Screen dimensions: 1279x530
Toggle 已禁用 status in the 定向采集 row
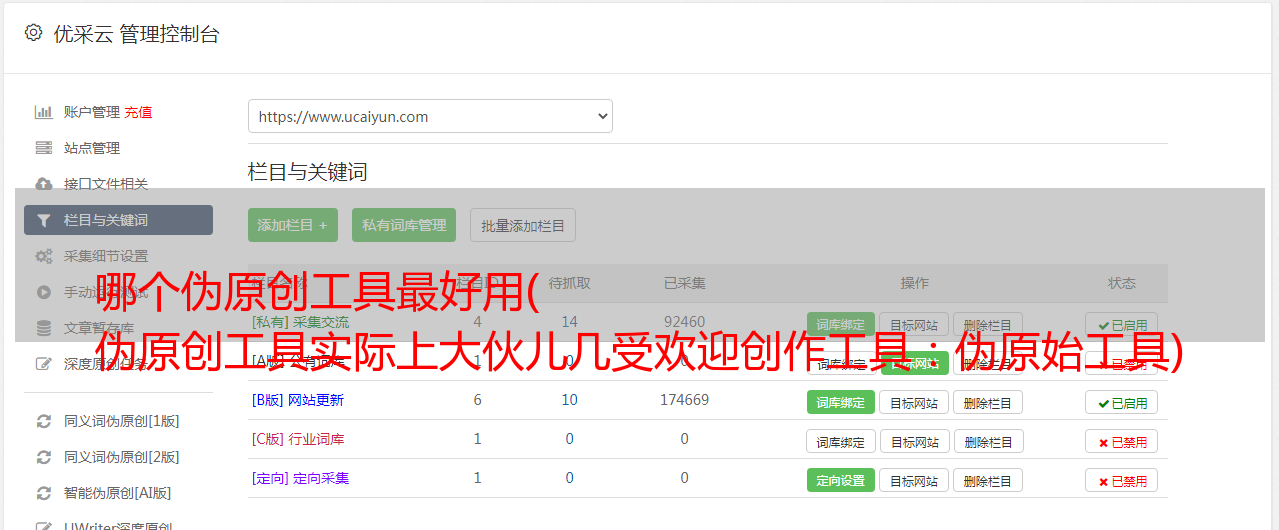point(1121,480)
